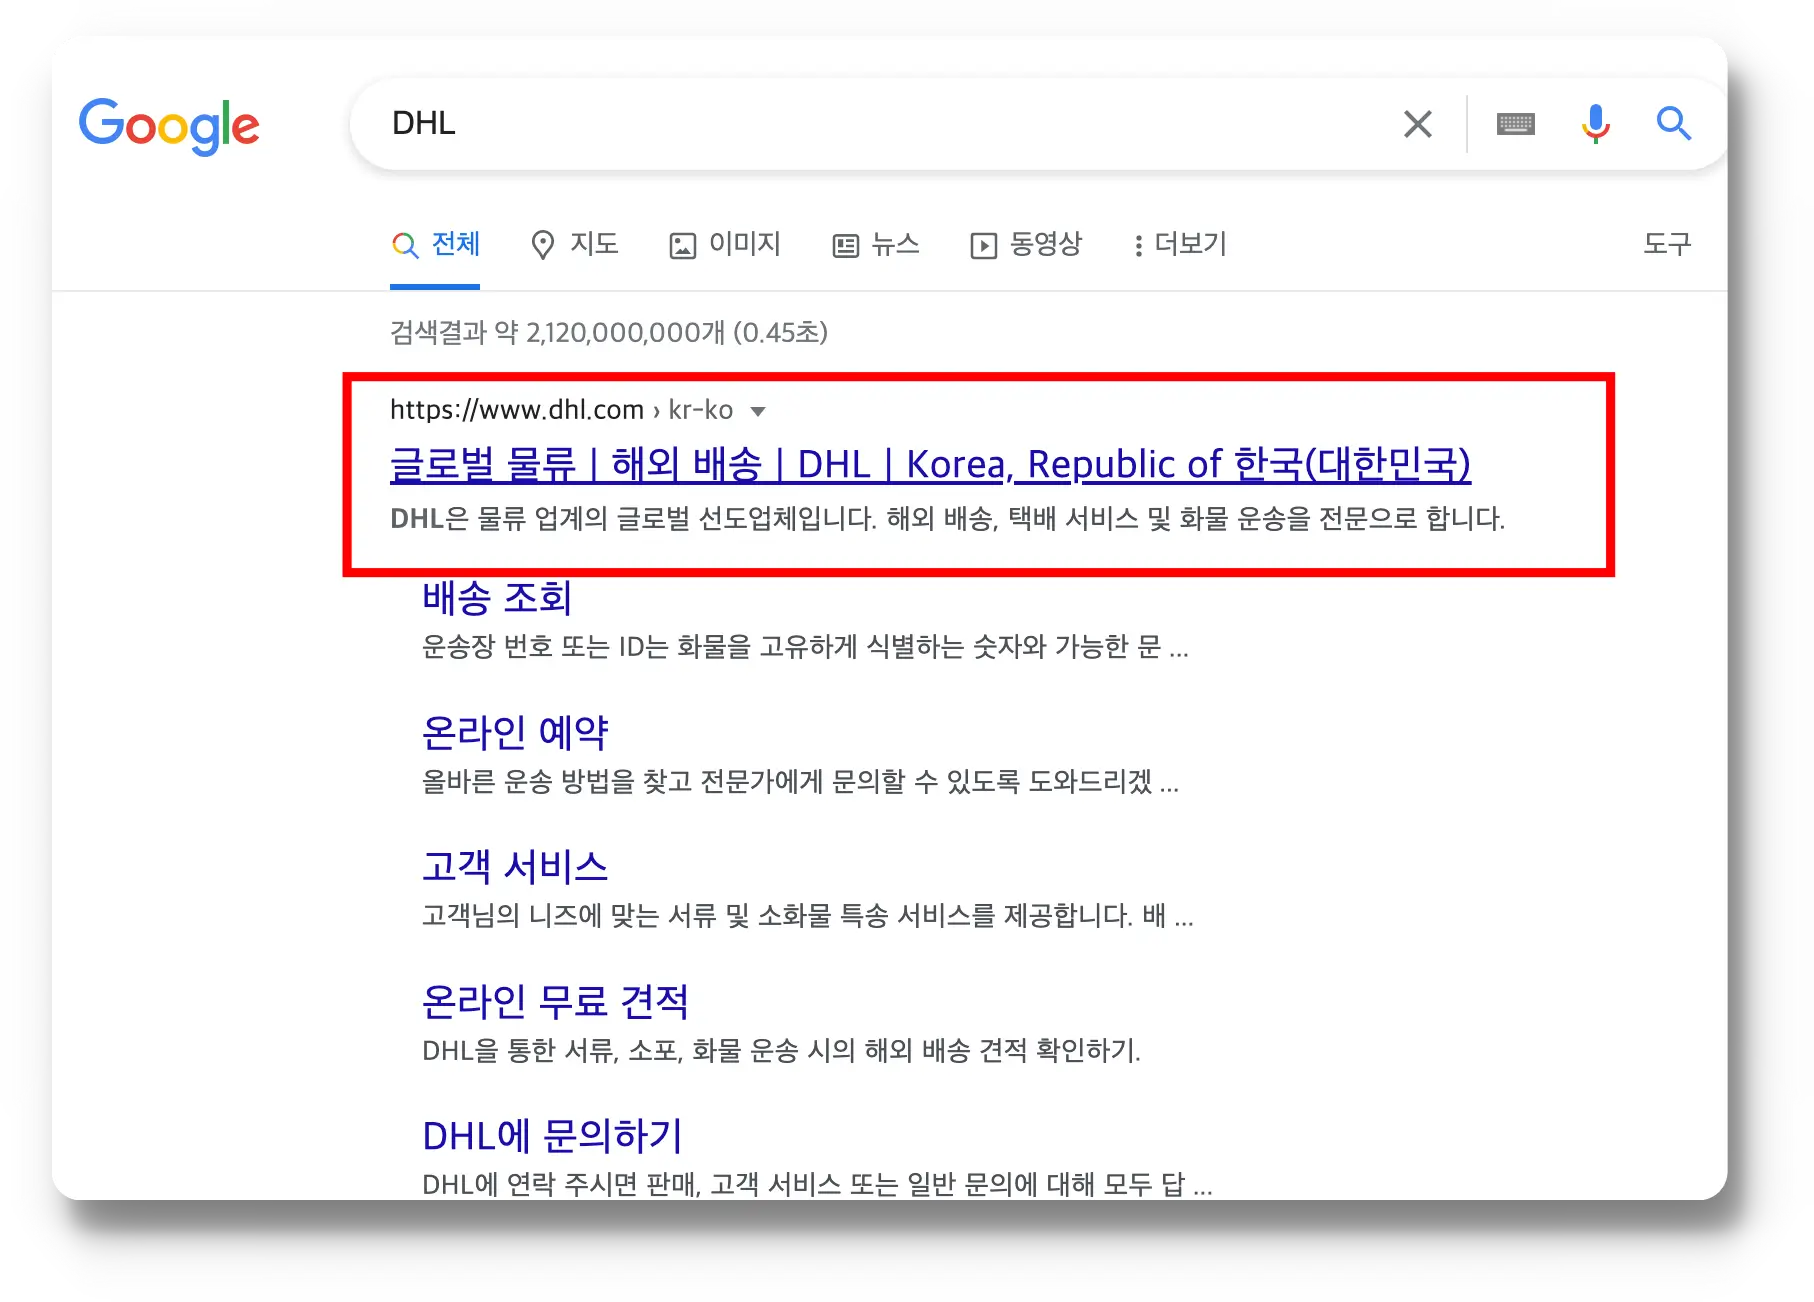The width and height of the screenshot is (1814, 1302).
Task: Click the snippet starting 올바른 운송 방법을 찾고
Action: click(x=800, y=781)
